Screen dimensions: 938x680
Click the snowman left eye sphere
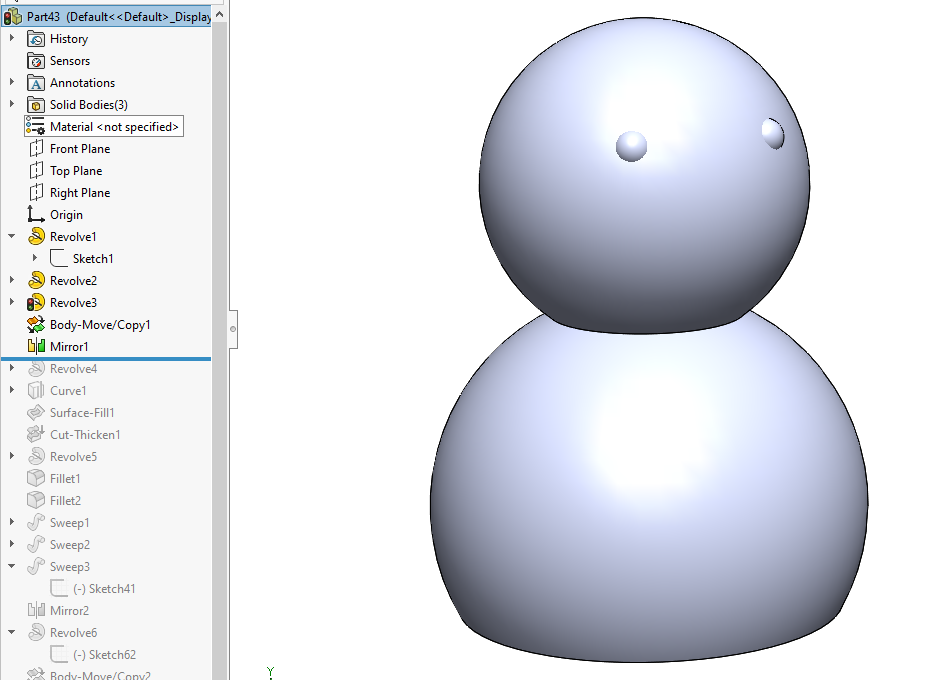pyautogui.click(x=632, y=147)
